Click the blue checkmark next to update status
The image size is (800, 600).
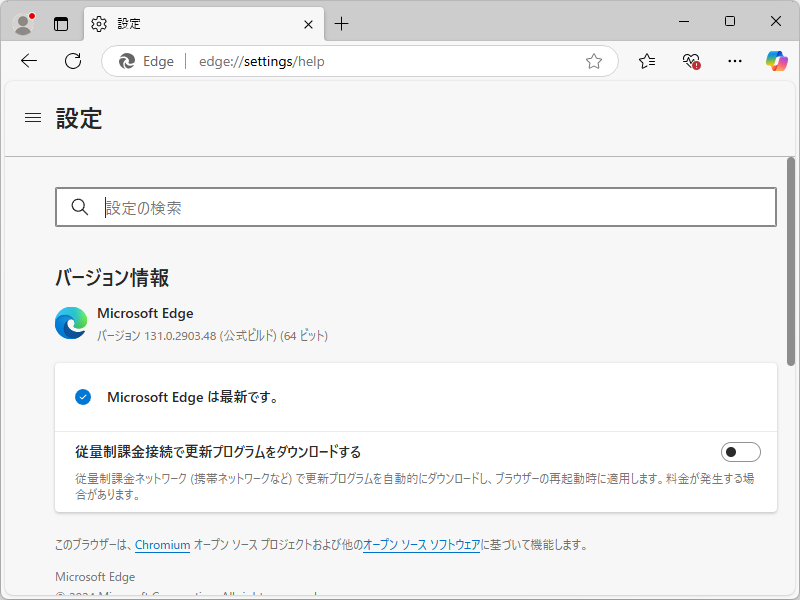tap(83, 397)
